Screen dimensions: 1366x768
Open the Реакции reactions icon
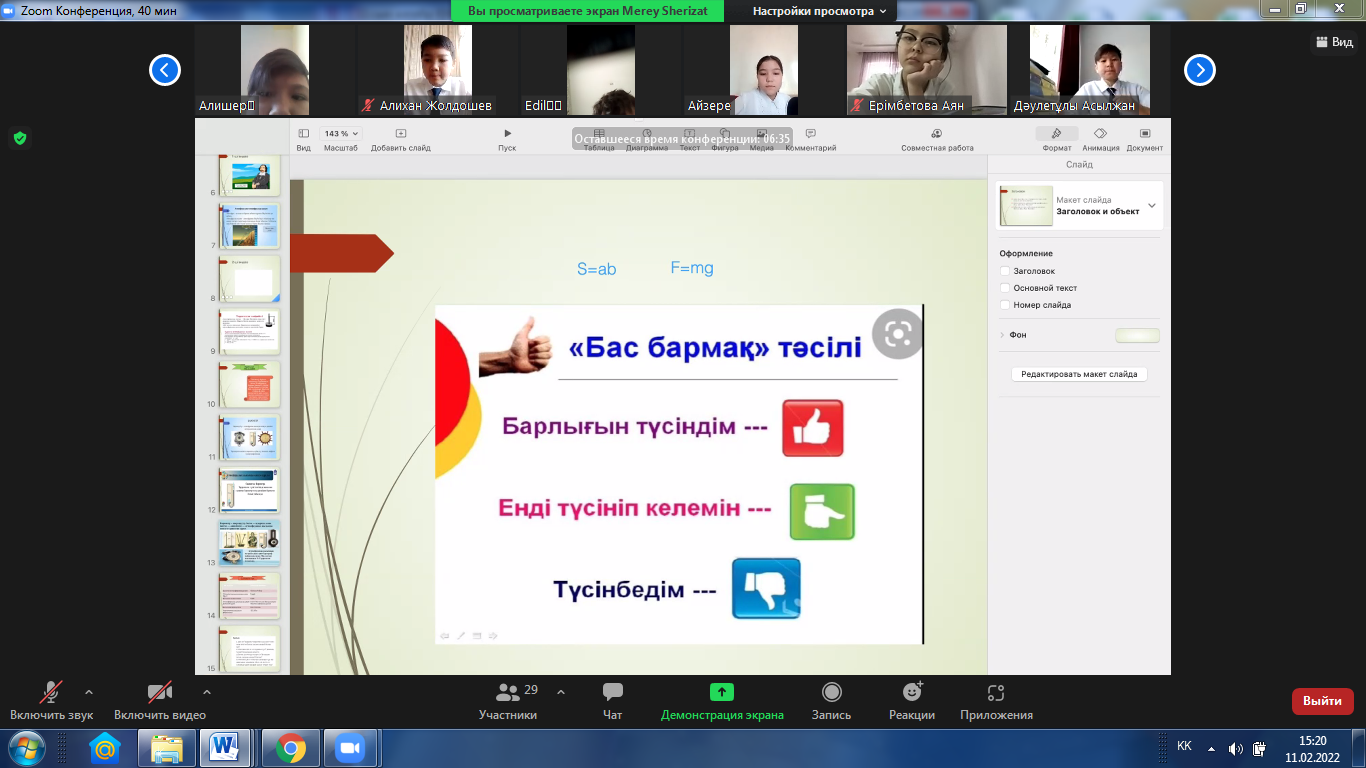click(911, 693)
